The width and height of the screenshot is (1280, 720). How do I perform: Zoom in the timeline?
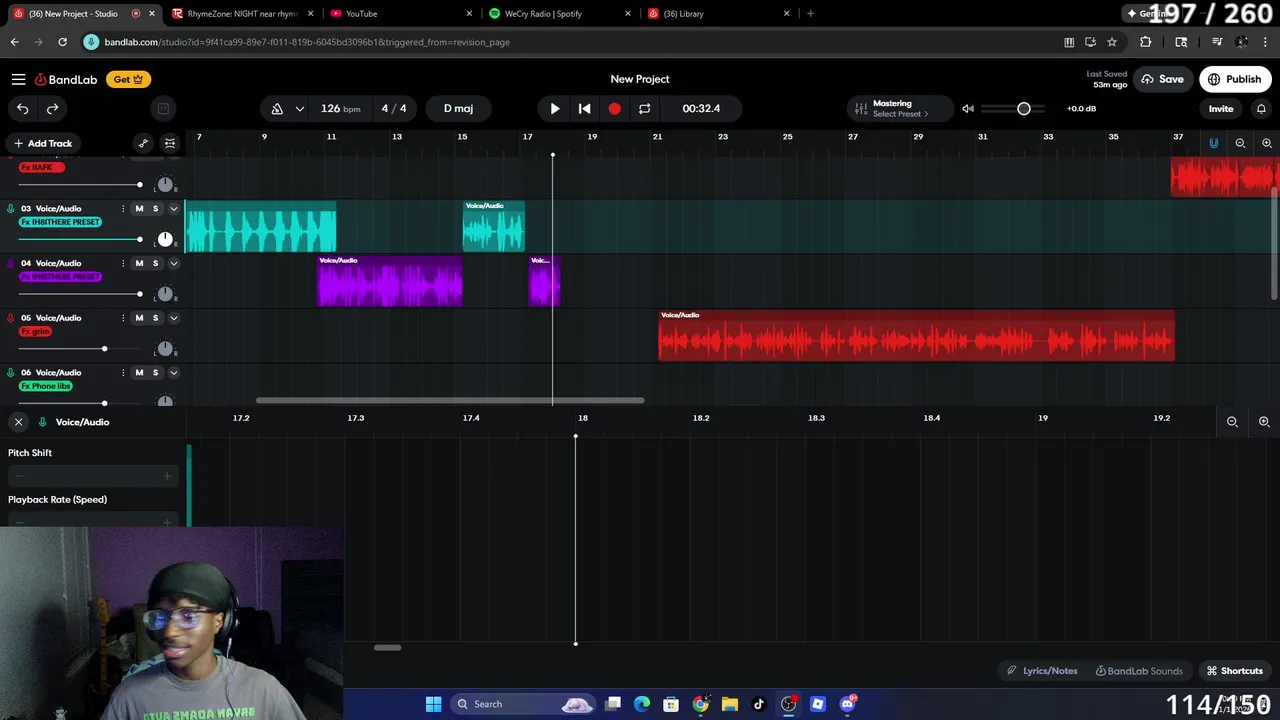pos(1267,143)
